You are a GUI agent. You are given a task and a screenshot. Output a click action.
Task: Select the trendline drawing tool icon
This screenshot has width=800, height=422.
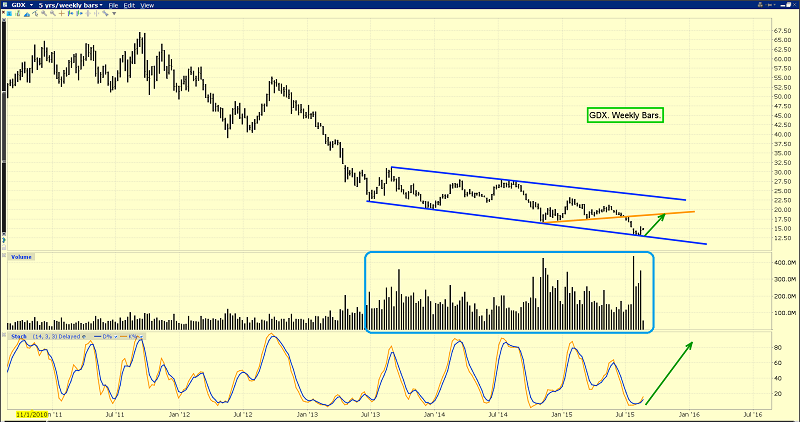105,13
